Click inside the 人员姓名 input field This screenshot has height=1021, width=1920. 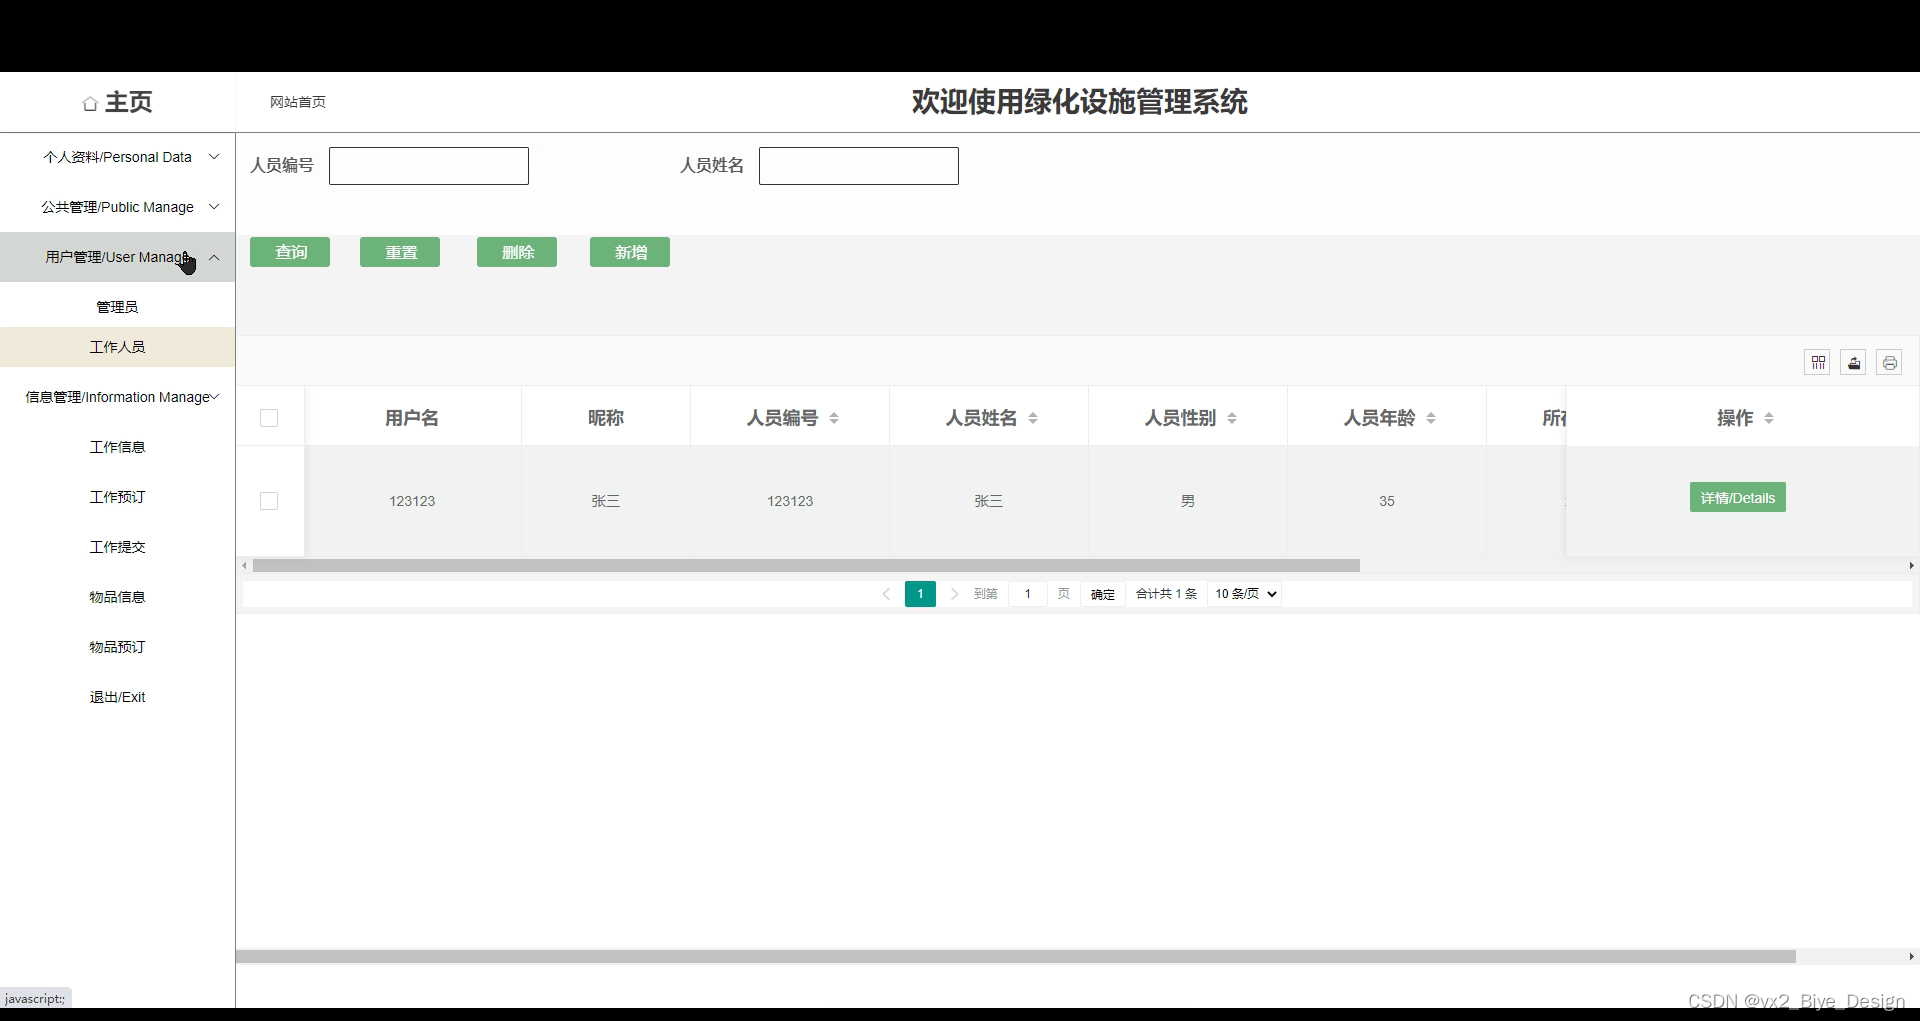858,165
